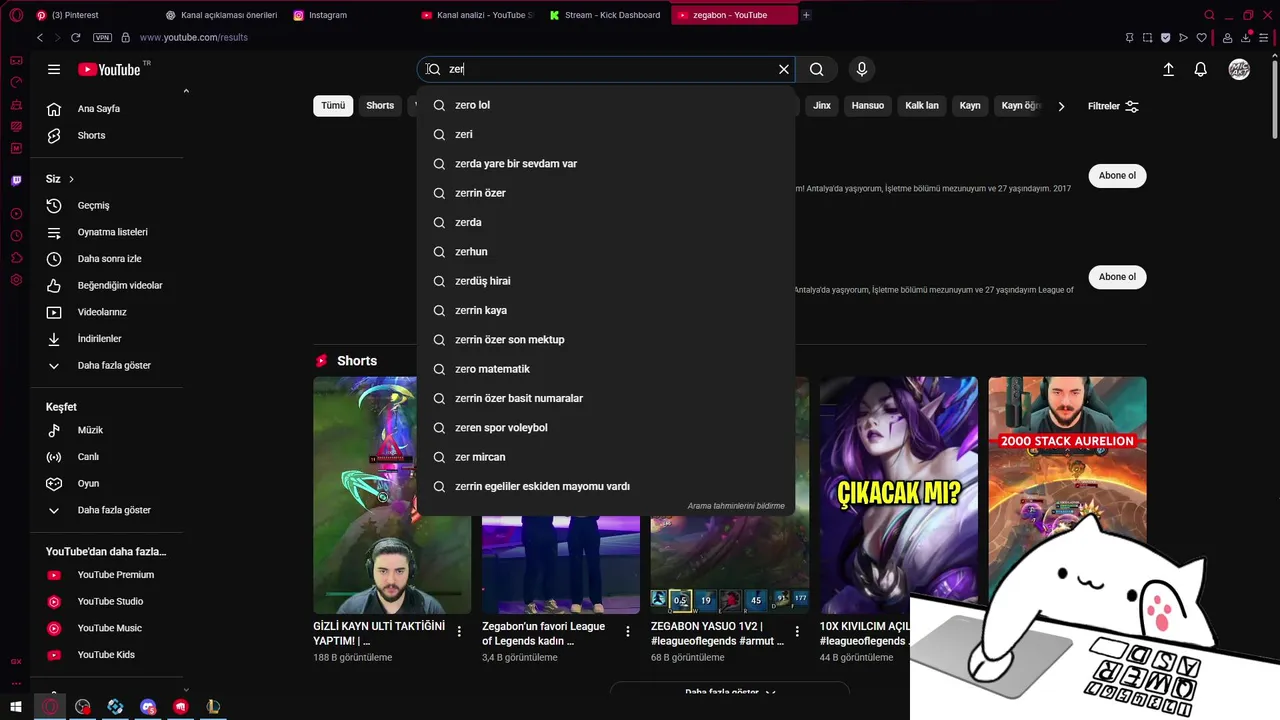Open İndirilenler page

click(x=107, y=339)
